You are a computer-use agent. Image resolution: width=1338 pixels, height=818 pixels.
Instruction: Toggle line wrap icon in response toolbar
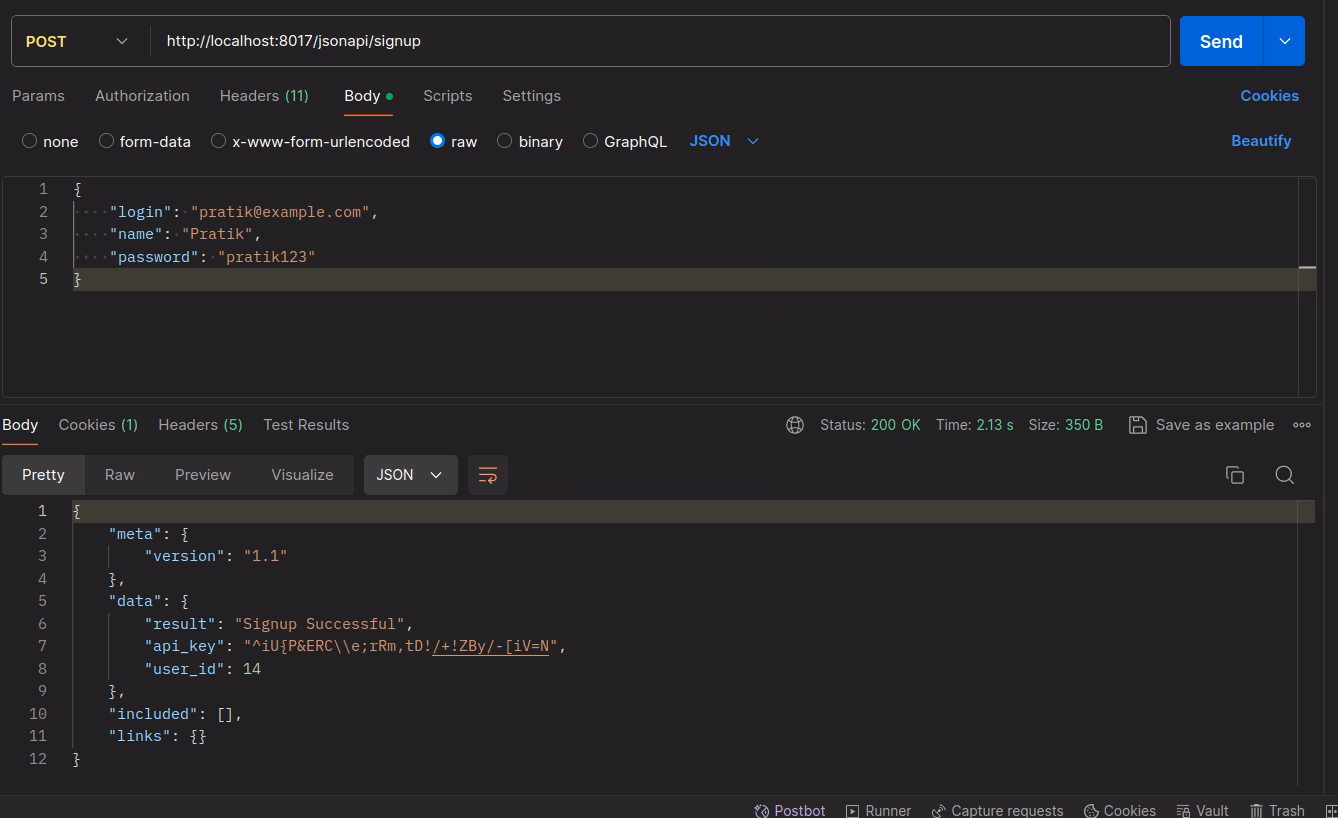point(488,475)
